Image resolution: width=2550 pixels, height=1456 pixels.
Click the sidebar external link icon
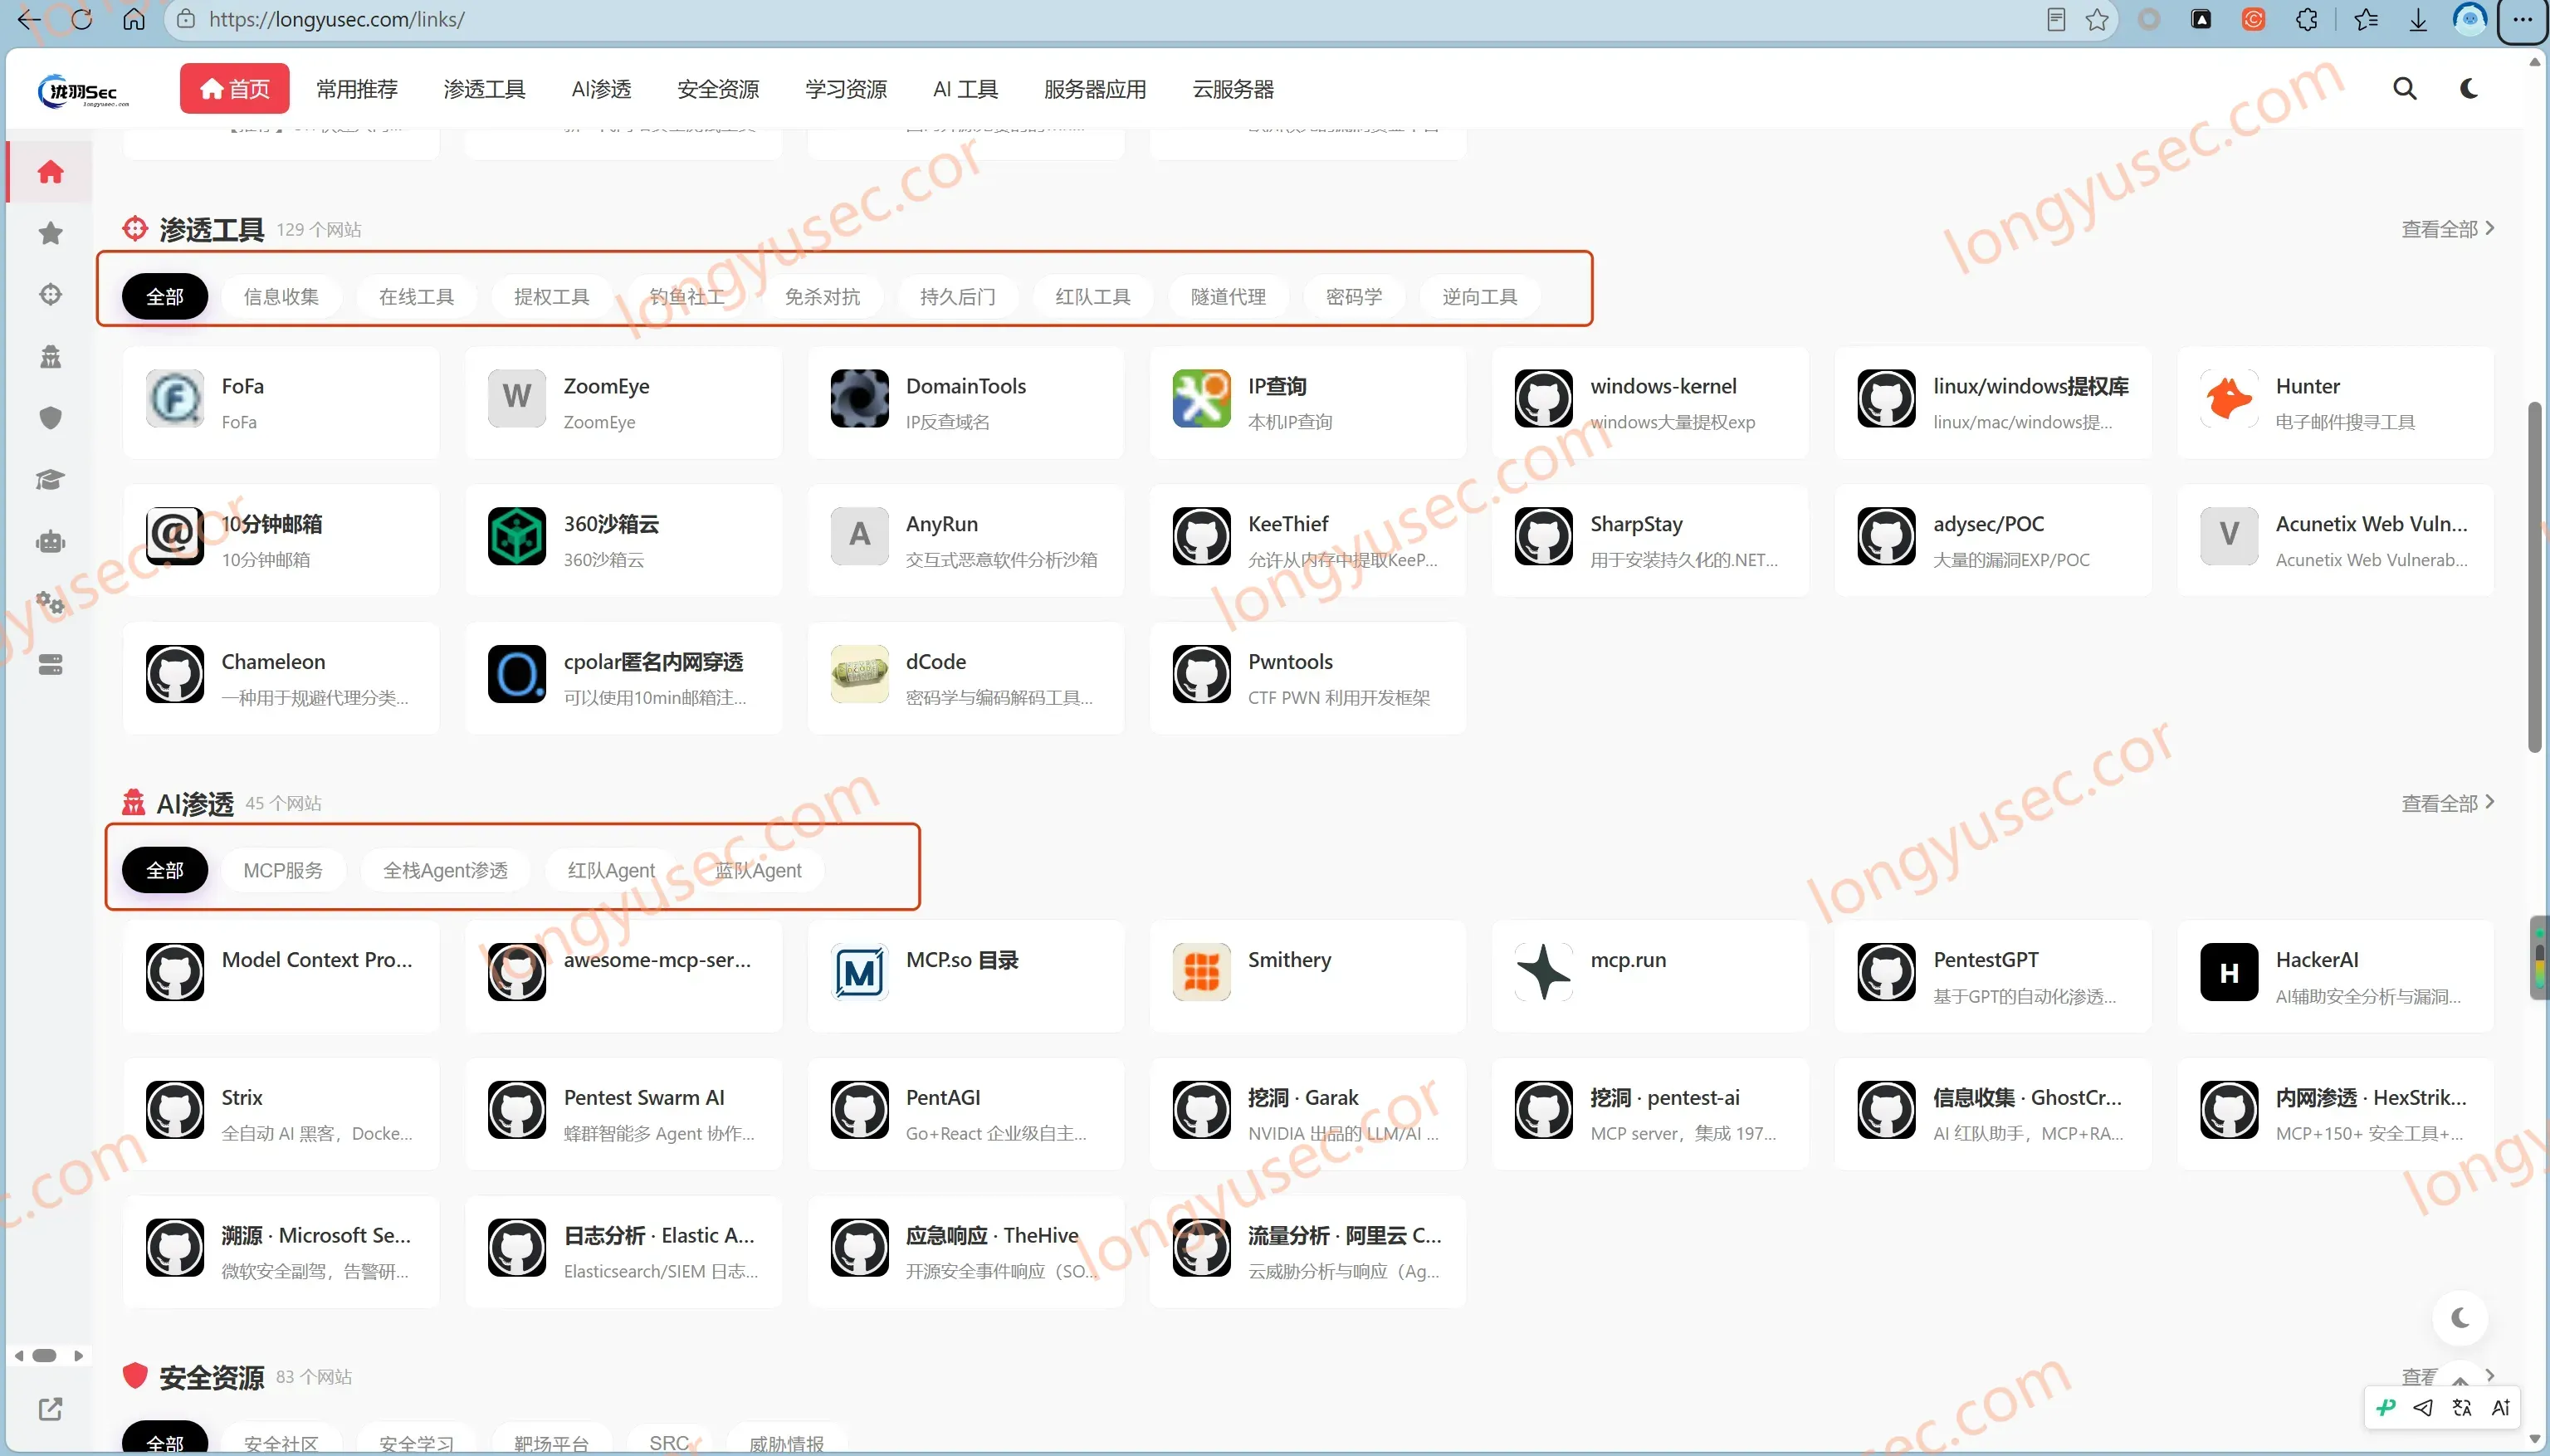[x=50, y=1409]
